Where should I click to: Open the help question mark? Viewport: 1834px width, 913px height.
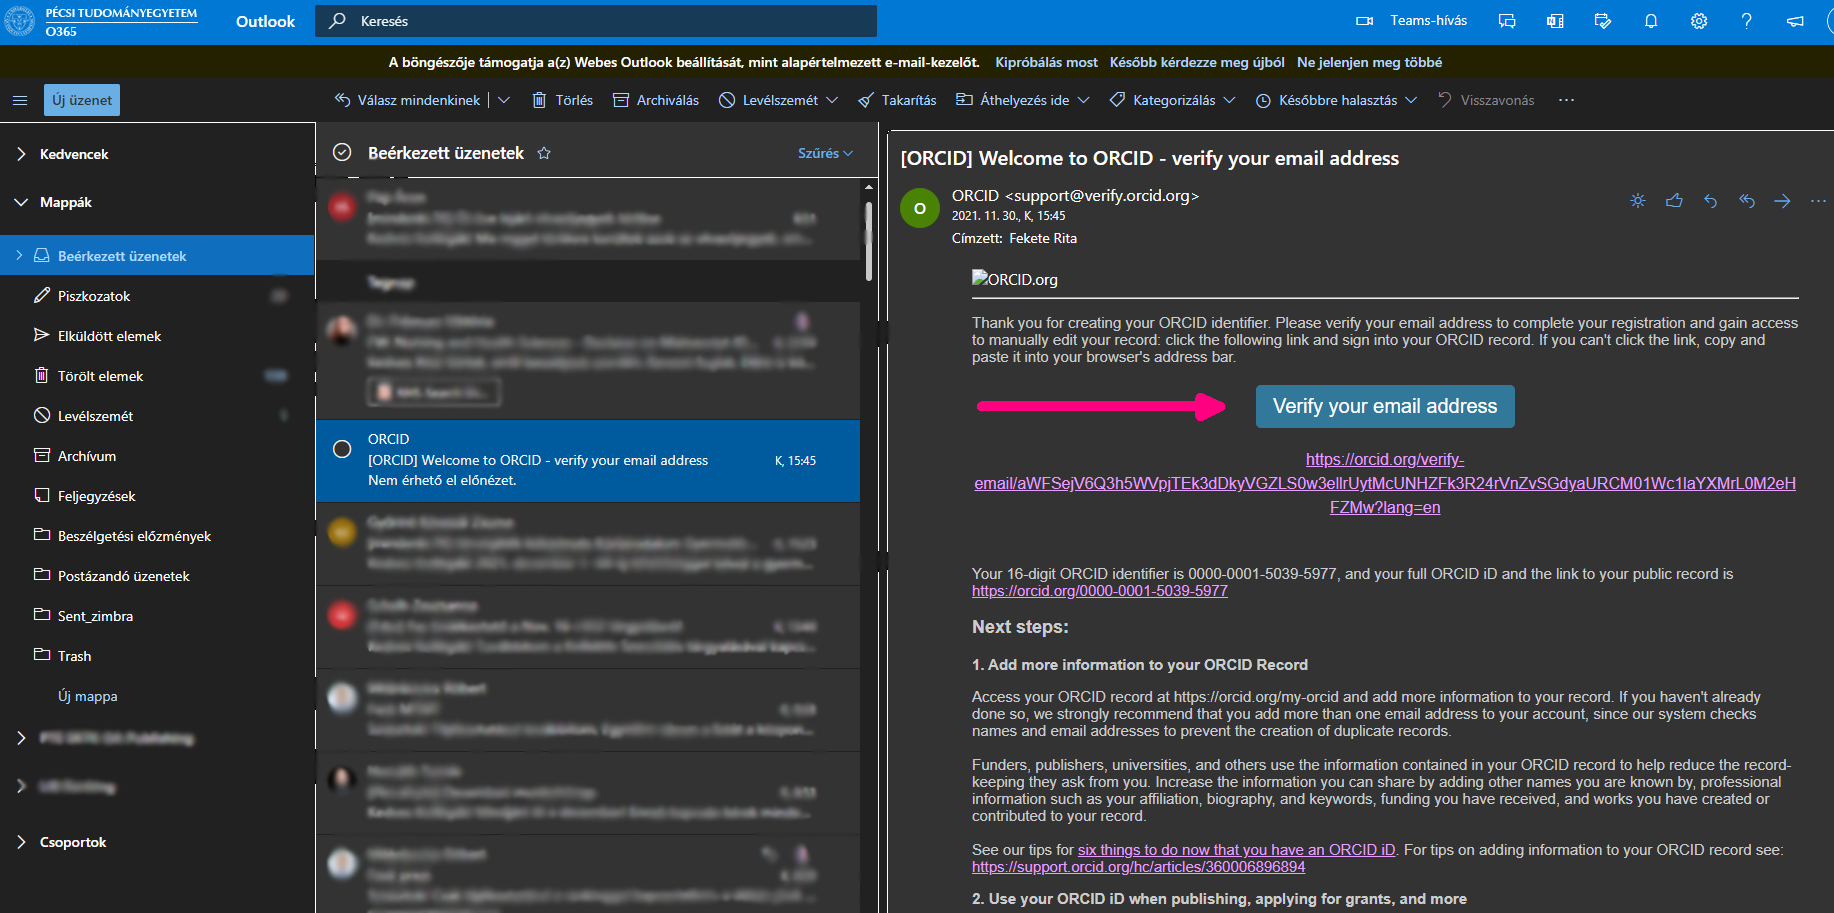coord(1747,21)
